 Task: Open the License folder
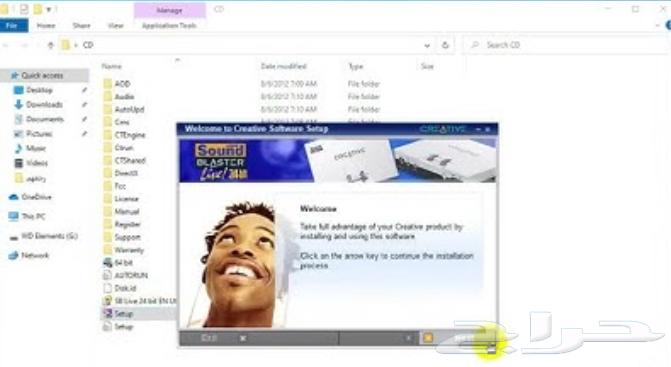[x=126, y=199]
